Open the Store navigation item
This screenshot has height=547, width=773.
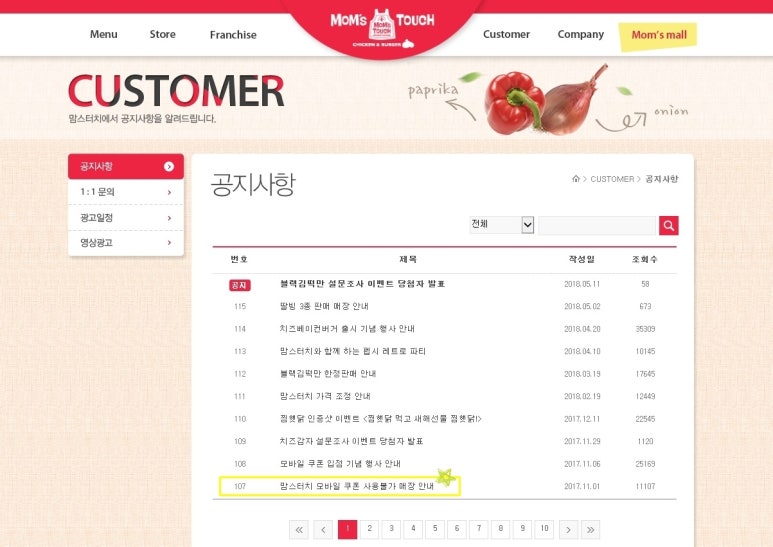[x=162, y=34]
